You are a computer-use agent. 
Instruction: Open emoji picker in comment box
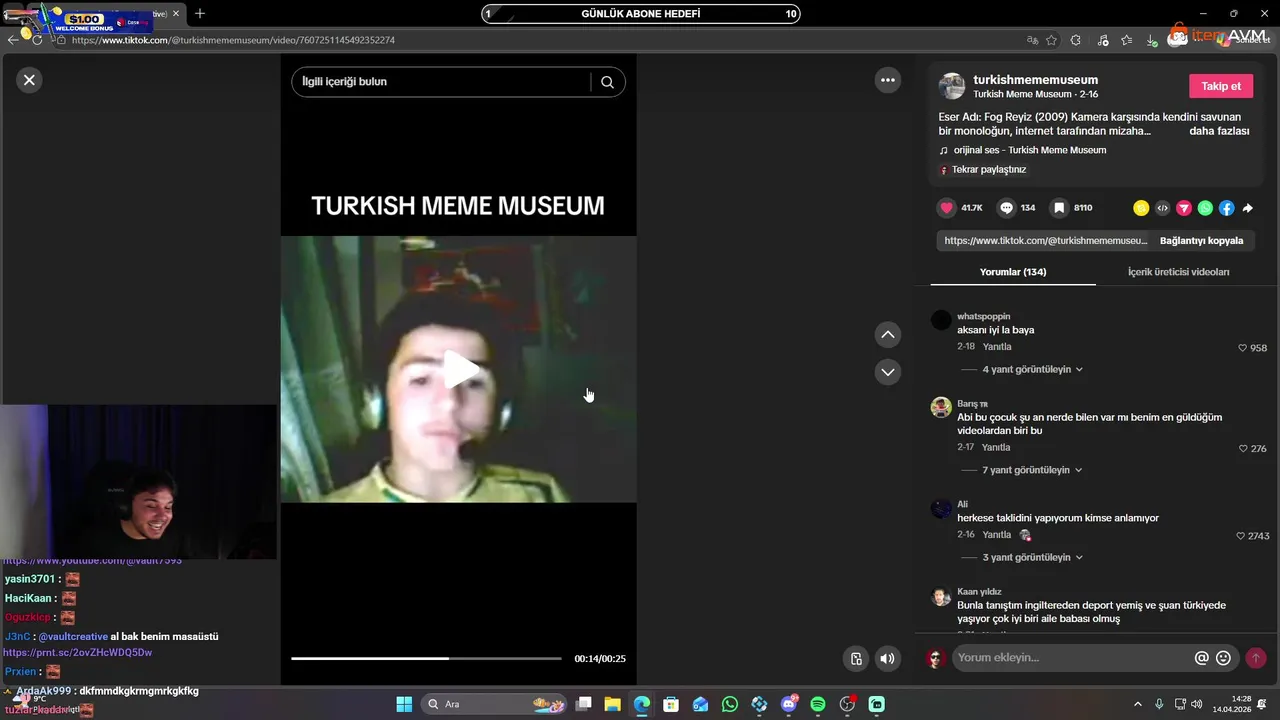tap(1223, 658)
